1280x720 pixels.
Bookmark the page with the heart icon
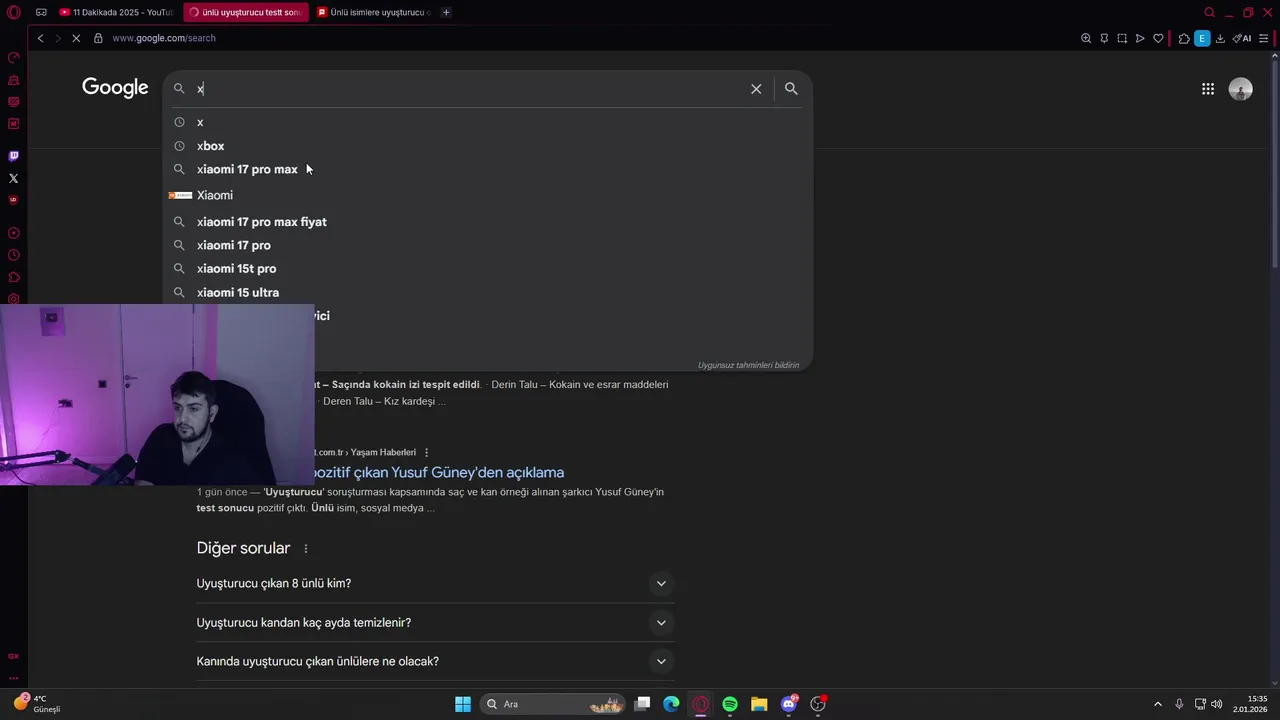(1158, 38)
